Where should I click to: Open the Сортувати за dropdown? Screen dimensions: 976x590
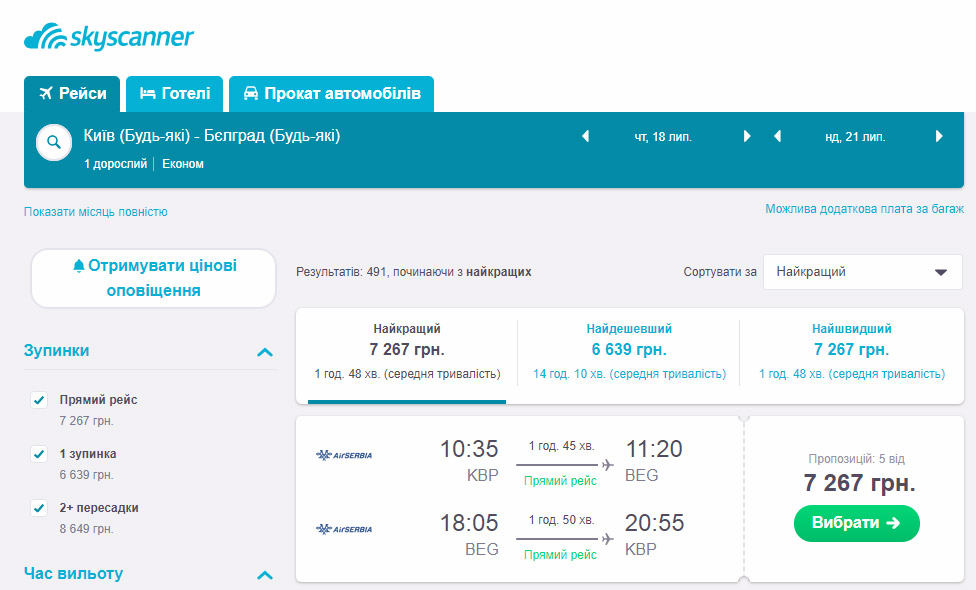pos(863,272)
